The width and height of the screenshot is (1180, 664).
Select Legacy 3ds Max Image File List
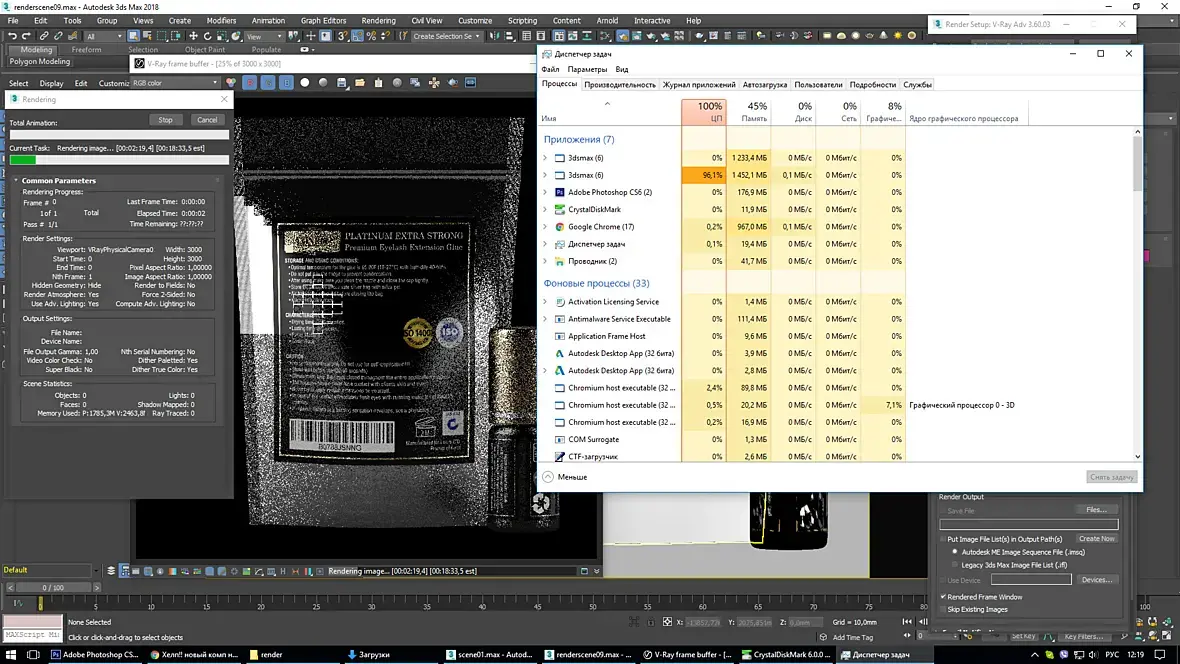[x=954, y=564]
